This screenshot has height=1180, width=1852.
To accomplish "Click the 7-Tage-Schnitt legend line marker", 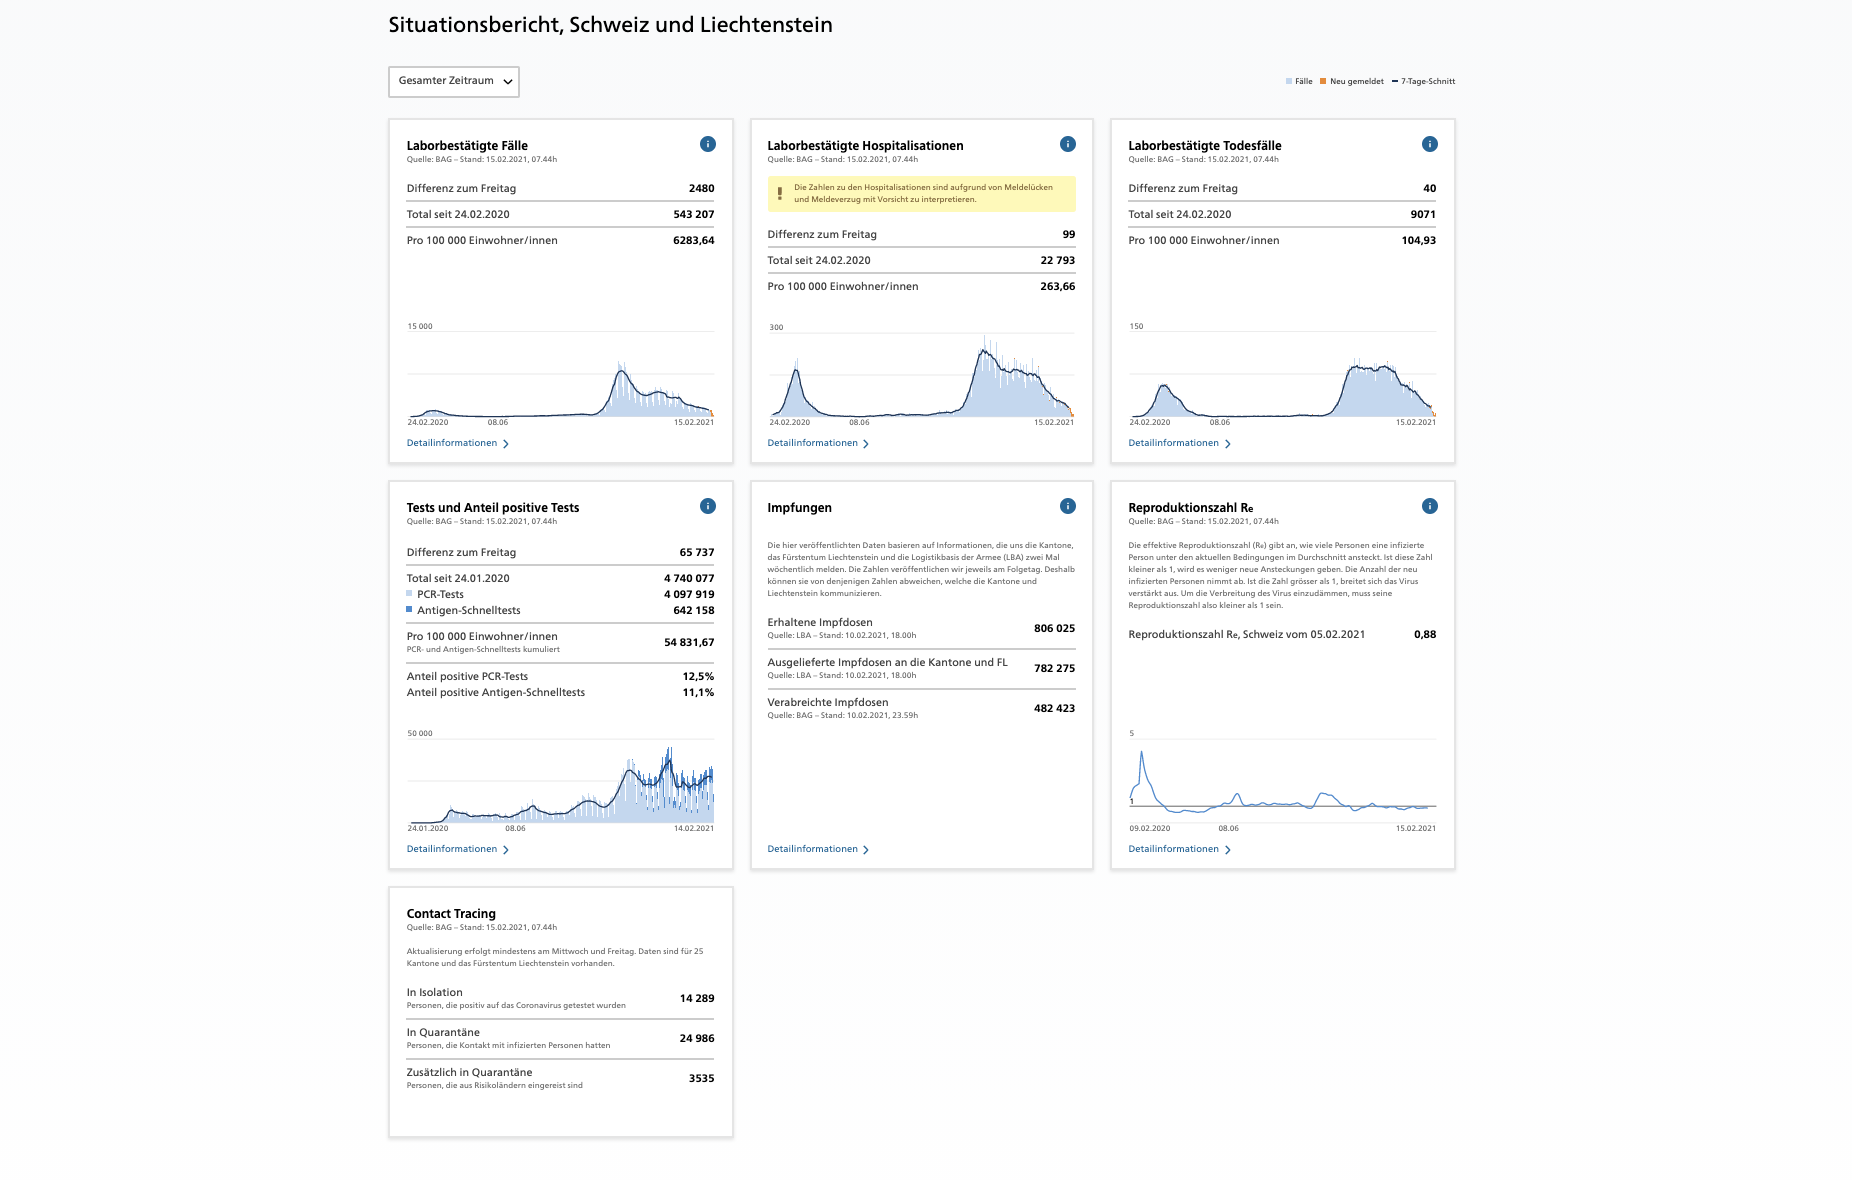I will 1394,82.
